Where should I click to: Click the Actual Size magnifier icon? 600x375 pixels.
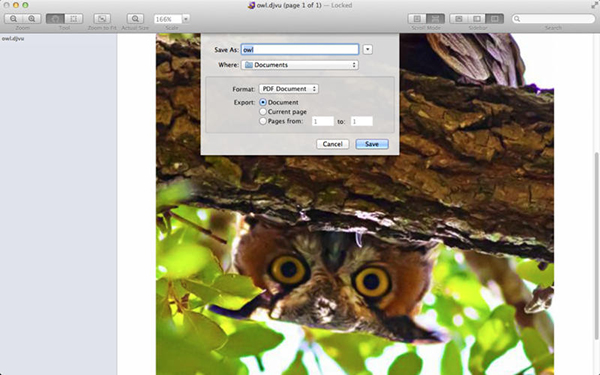click(x=135, y=18)
